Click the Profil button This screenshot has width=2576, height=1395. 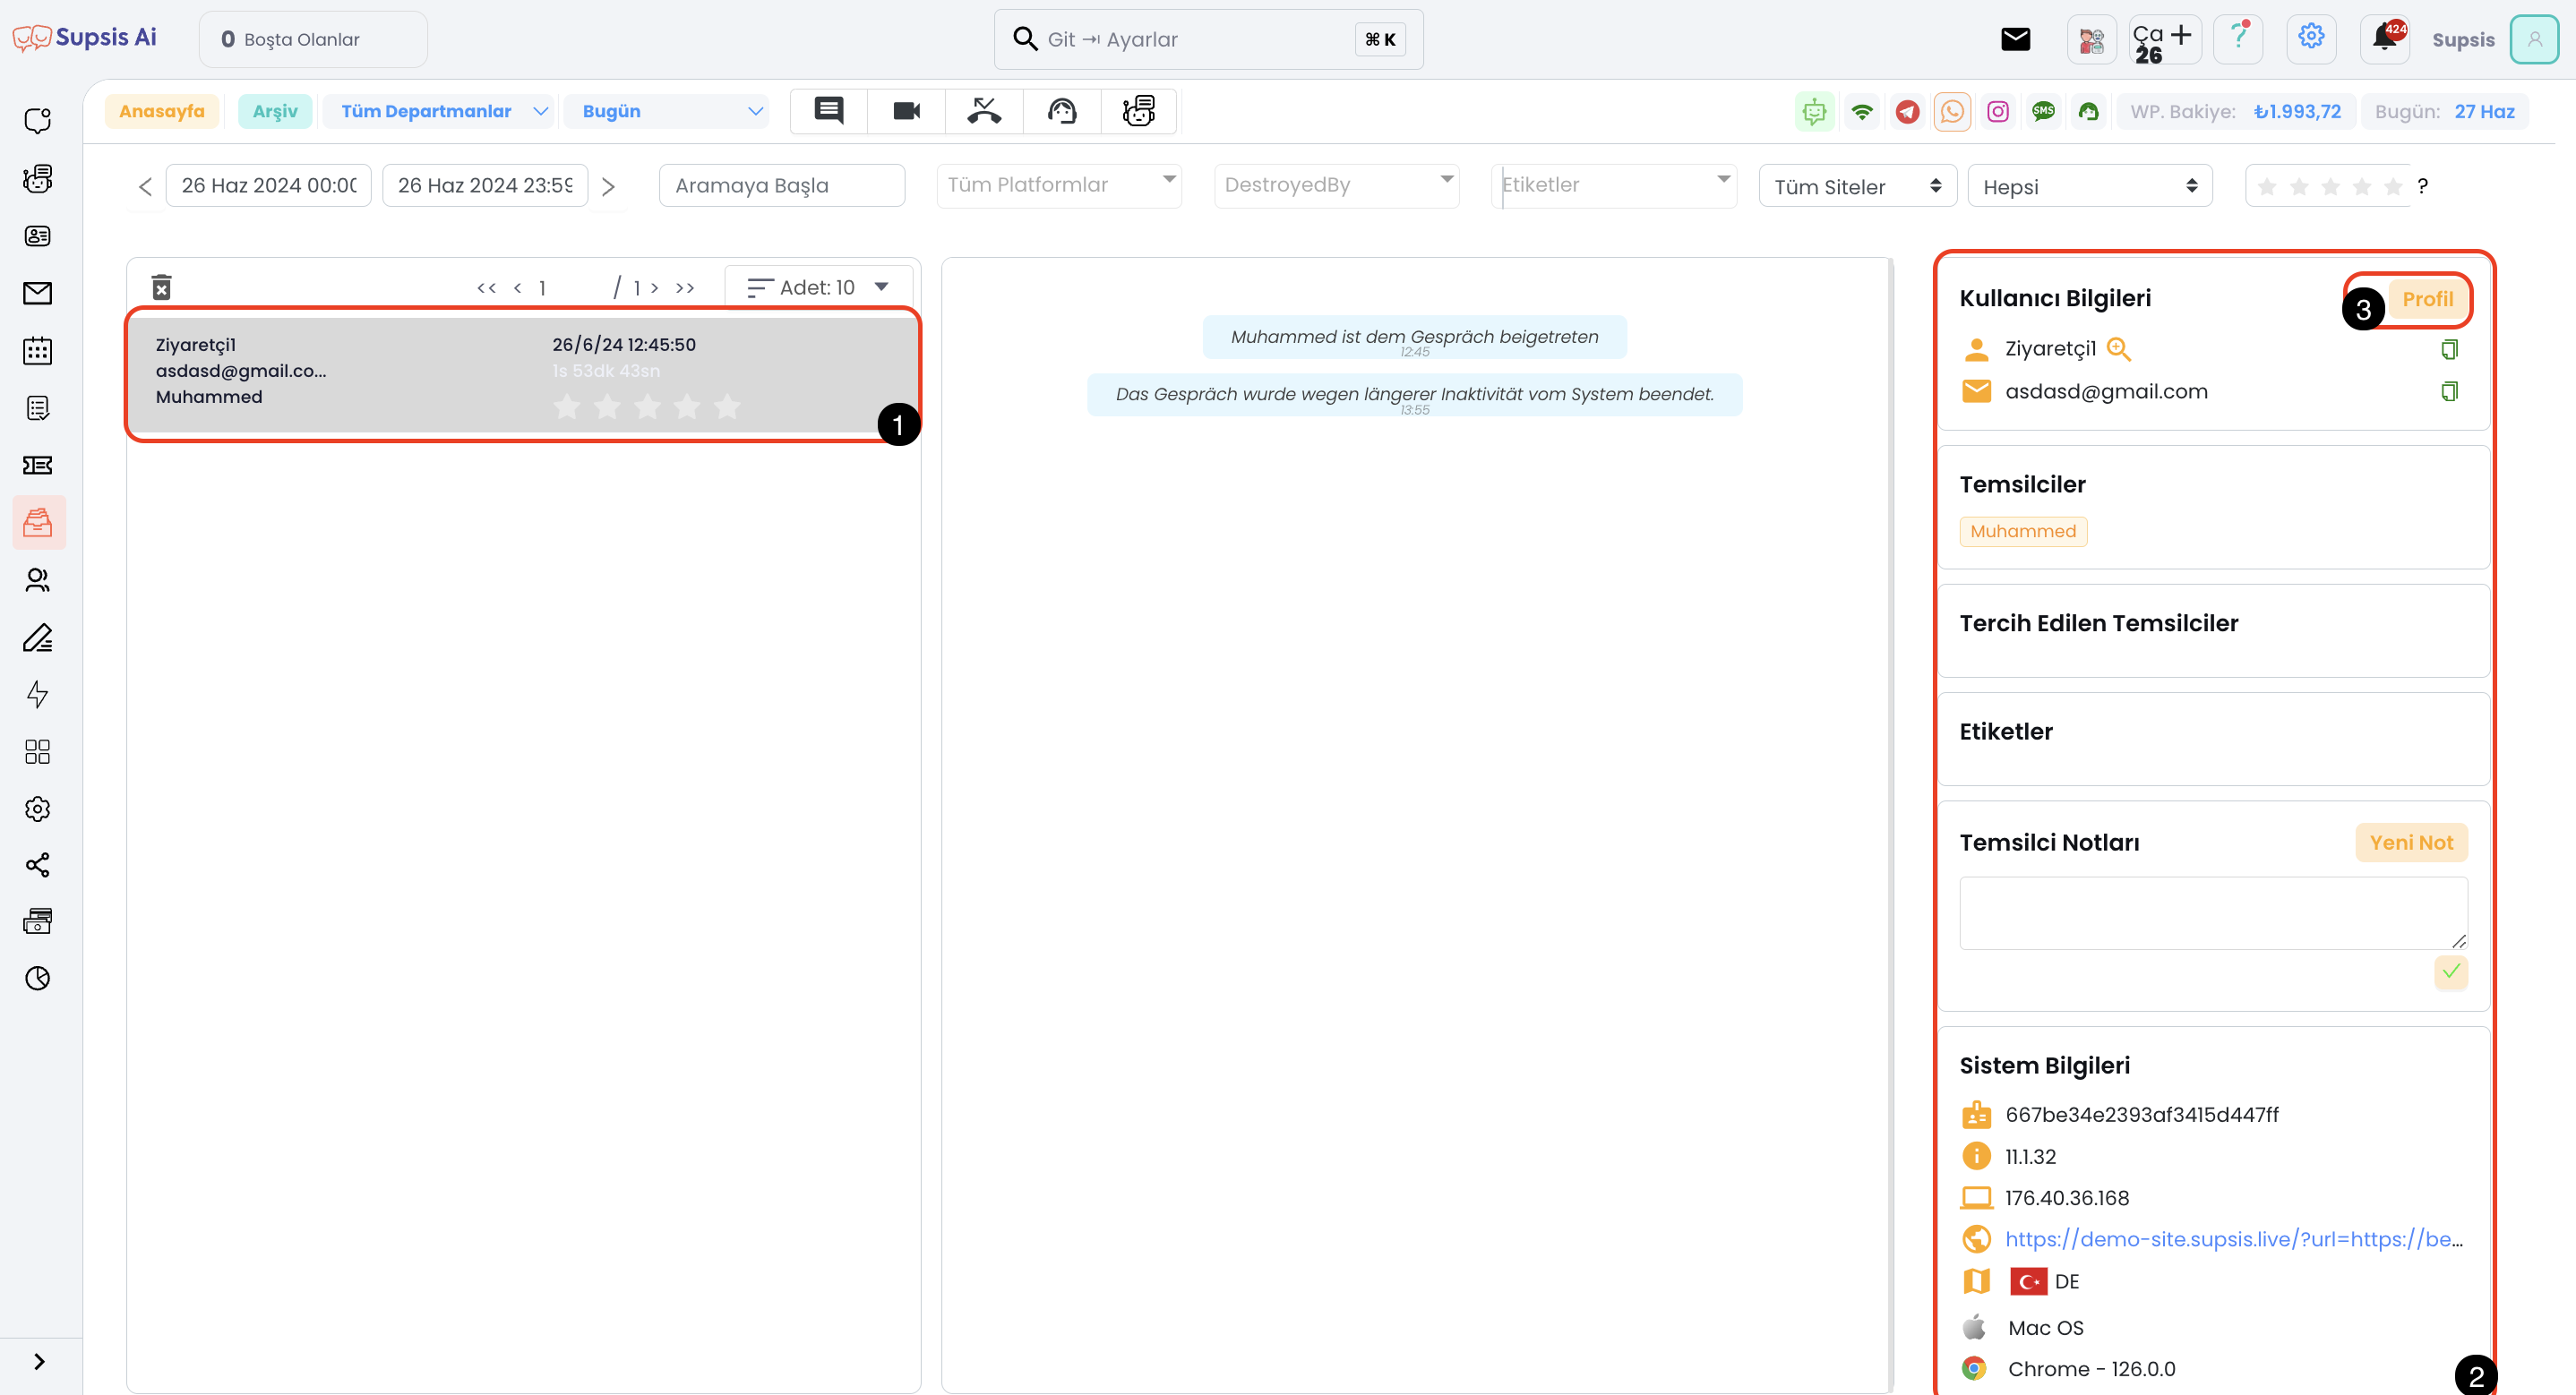(2427, 299)
